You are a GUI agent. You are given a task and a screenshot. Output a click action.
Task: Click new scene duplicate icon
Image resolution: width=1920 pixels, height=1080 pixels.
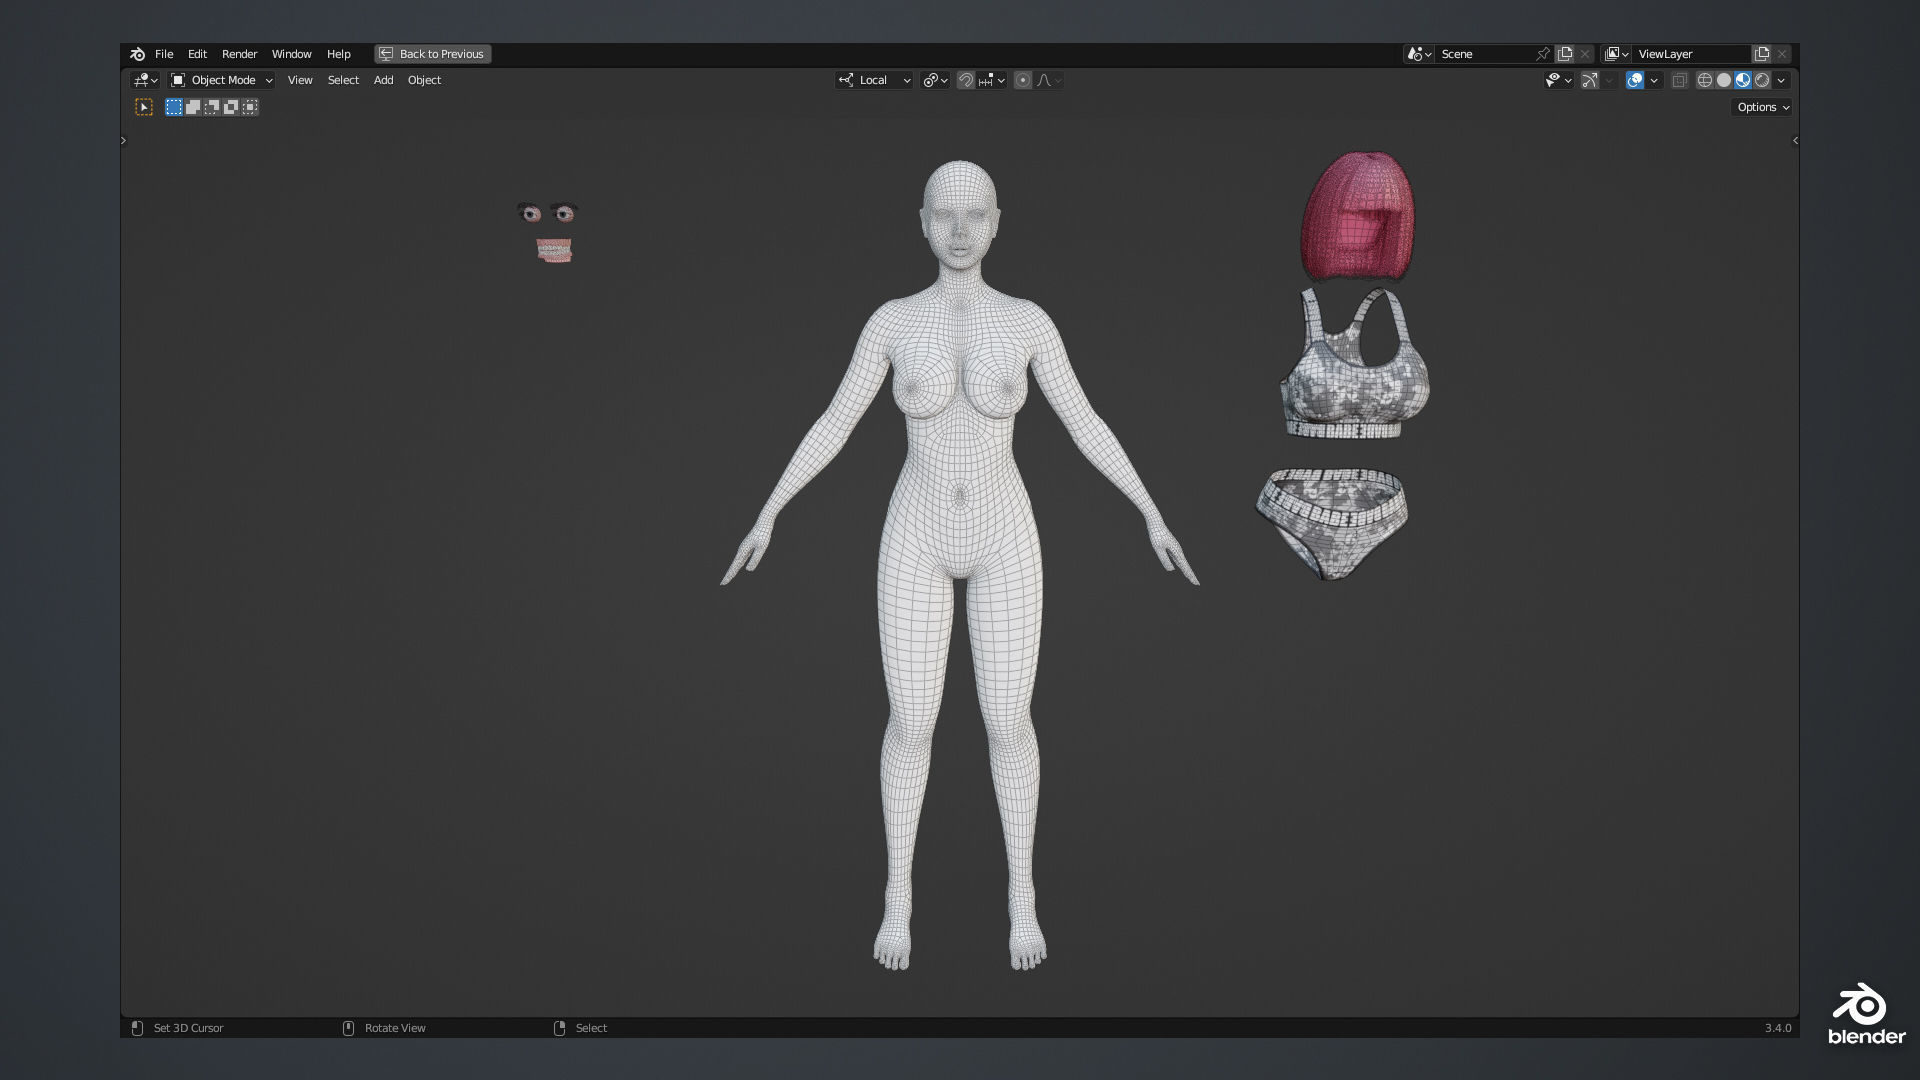click(x=1565, y=54)
